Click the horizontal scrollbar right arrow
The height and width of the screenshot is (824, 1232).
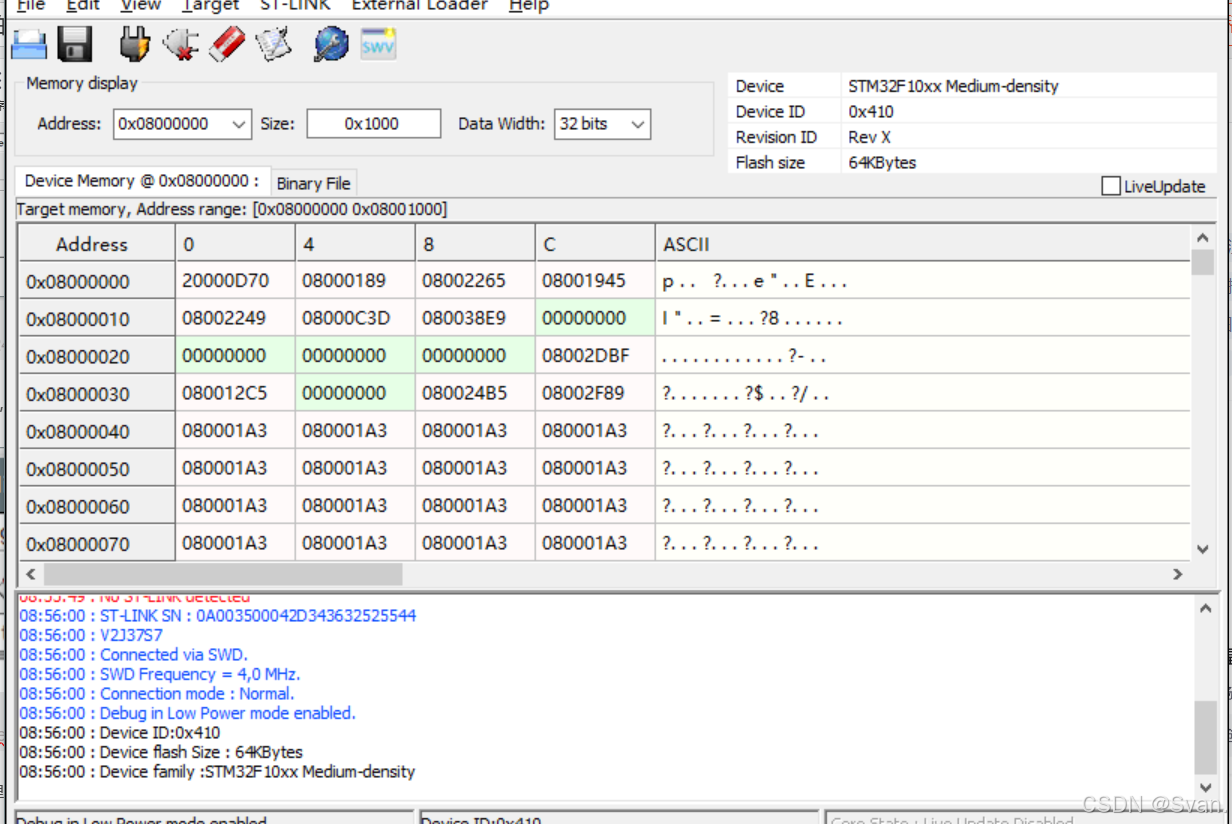[1177, 574]
